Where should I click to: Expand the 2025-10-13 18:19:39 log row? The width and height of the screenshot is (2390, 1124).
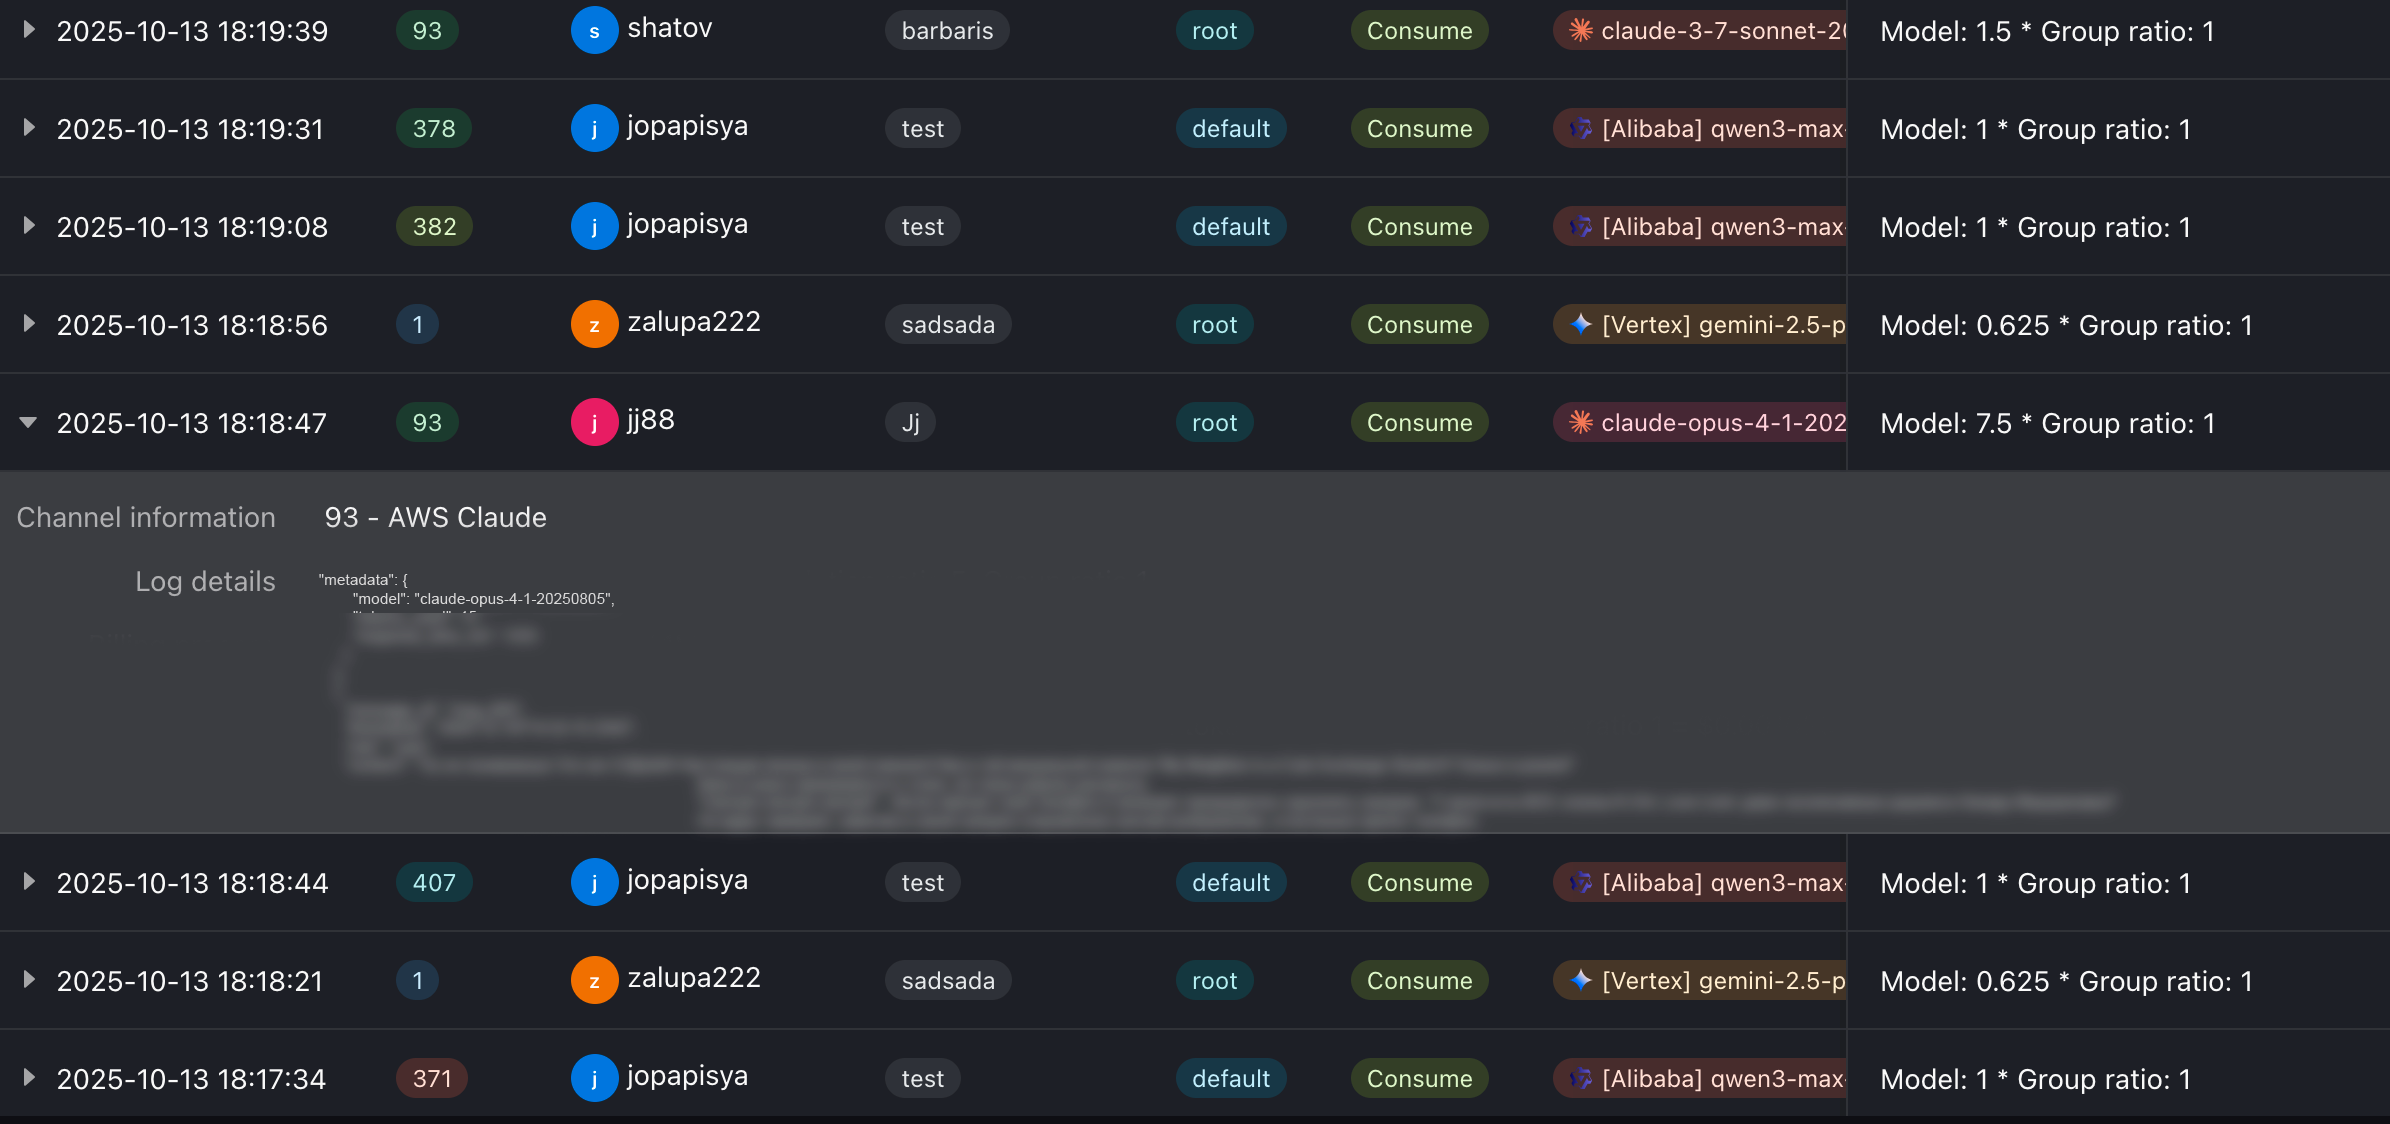tap(29, 31)
